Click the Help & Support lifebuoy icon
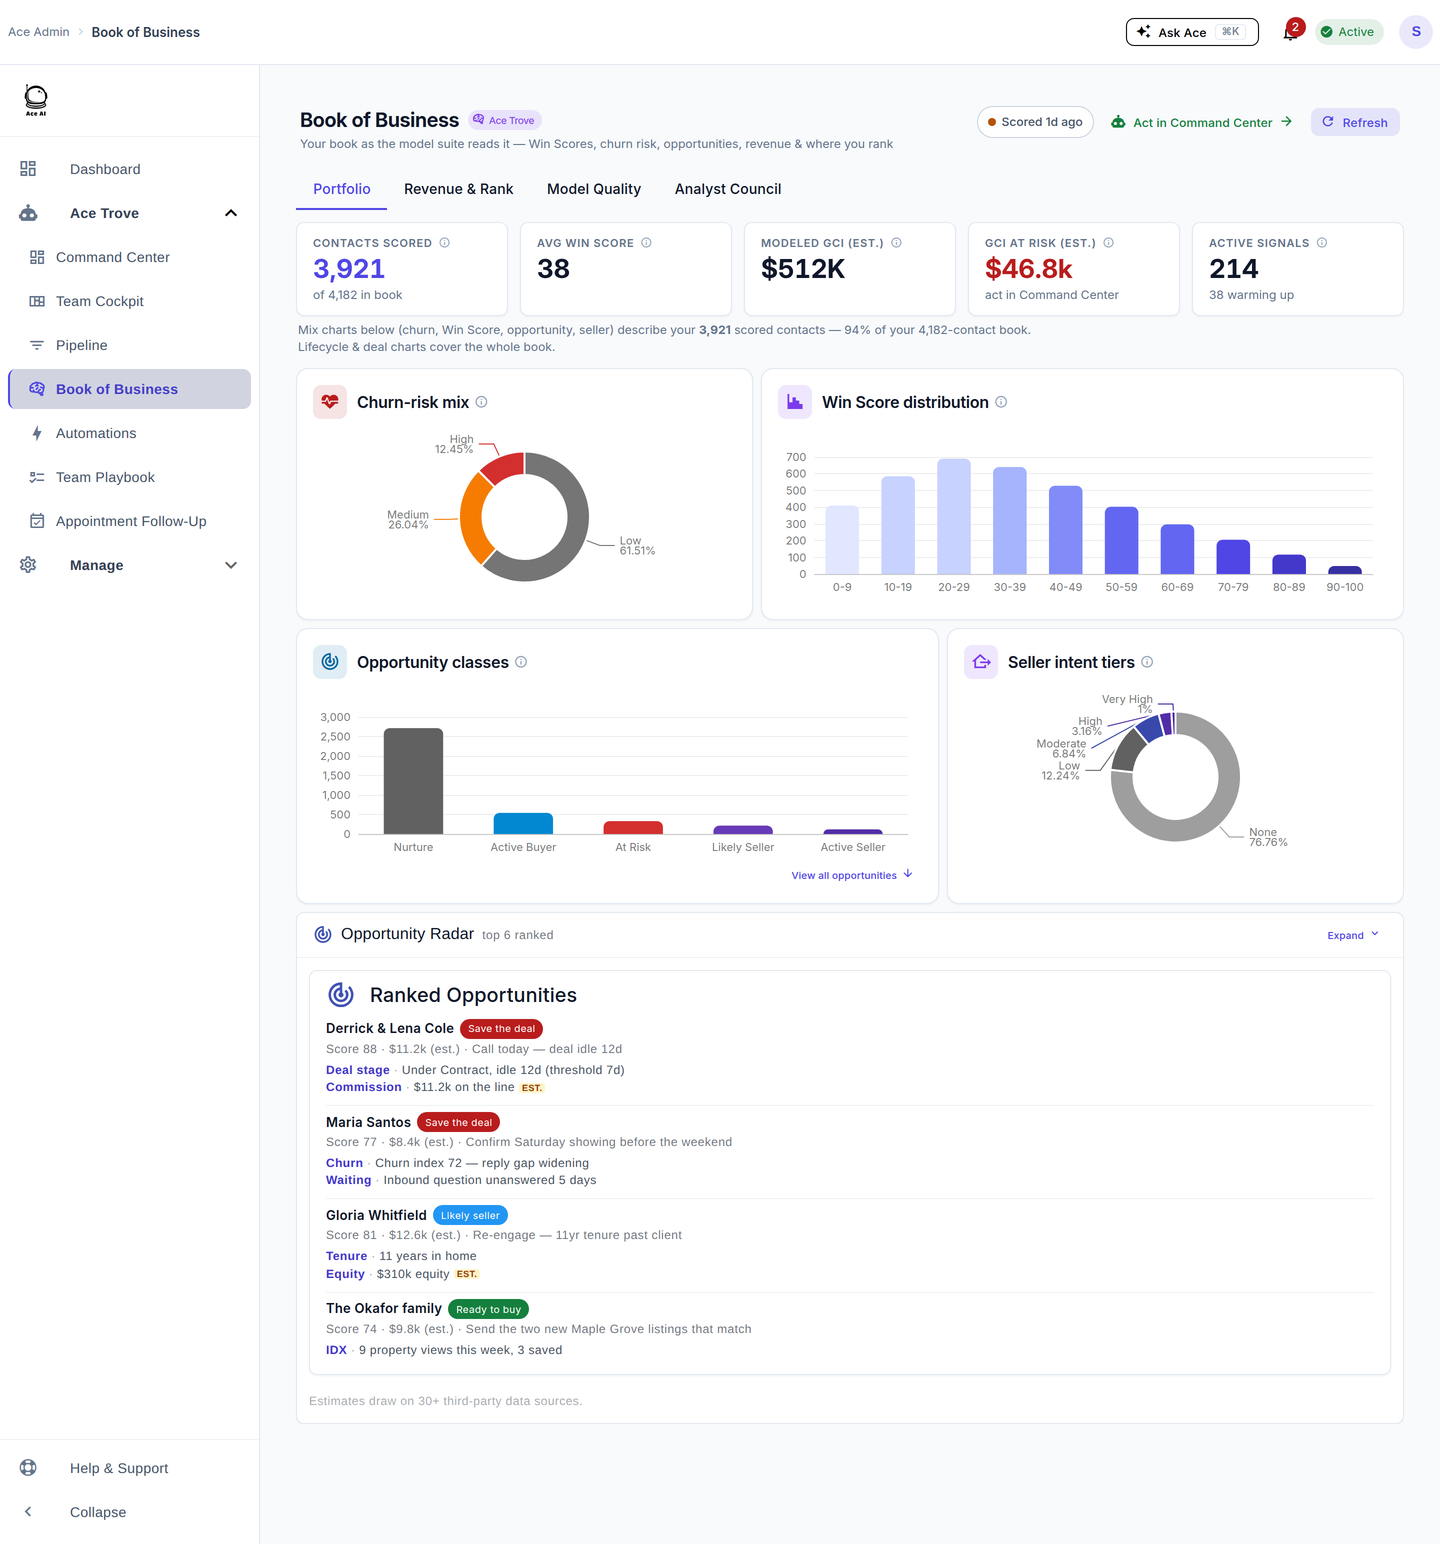 (28, 1468)
